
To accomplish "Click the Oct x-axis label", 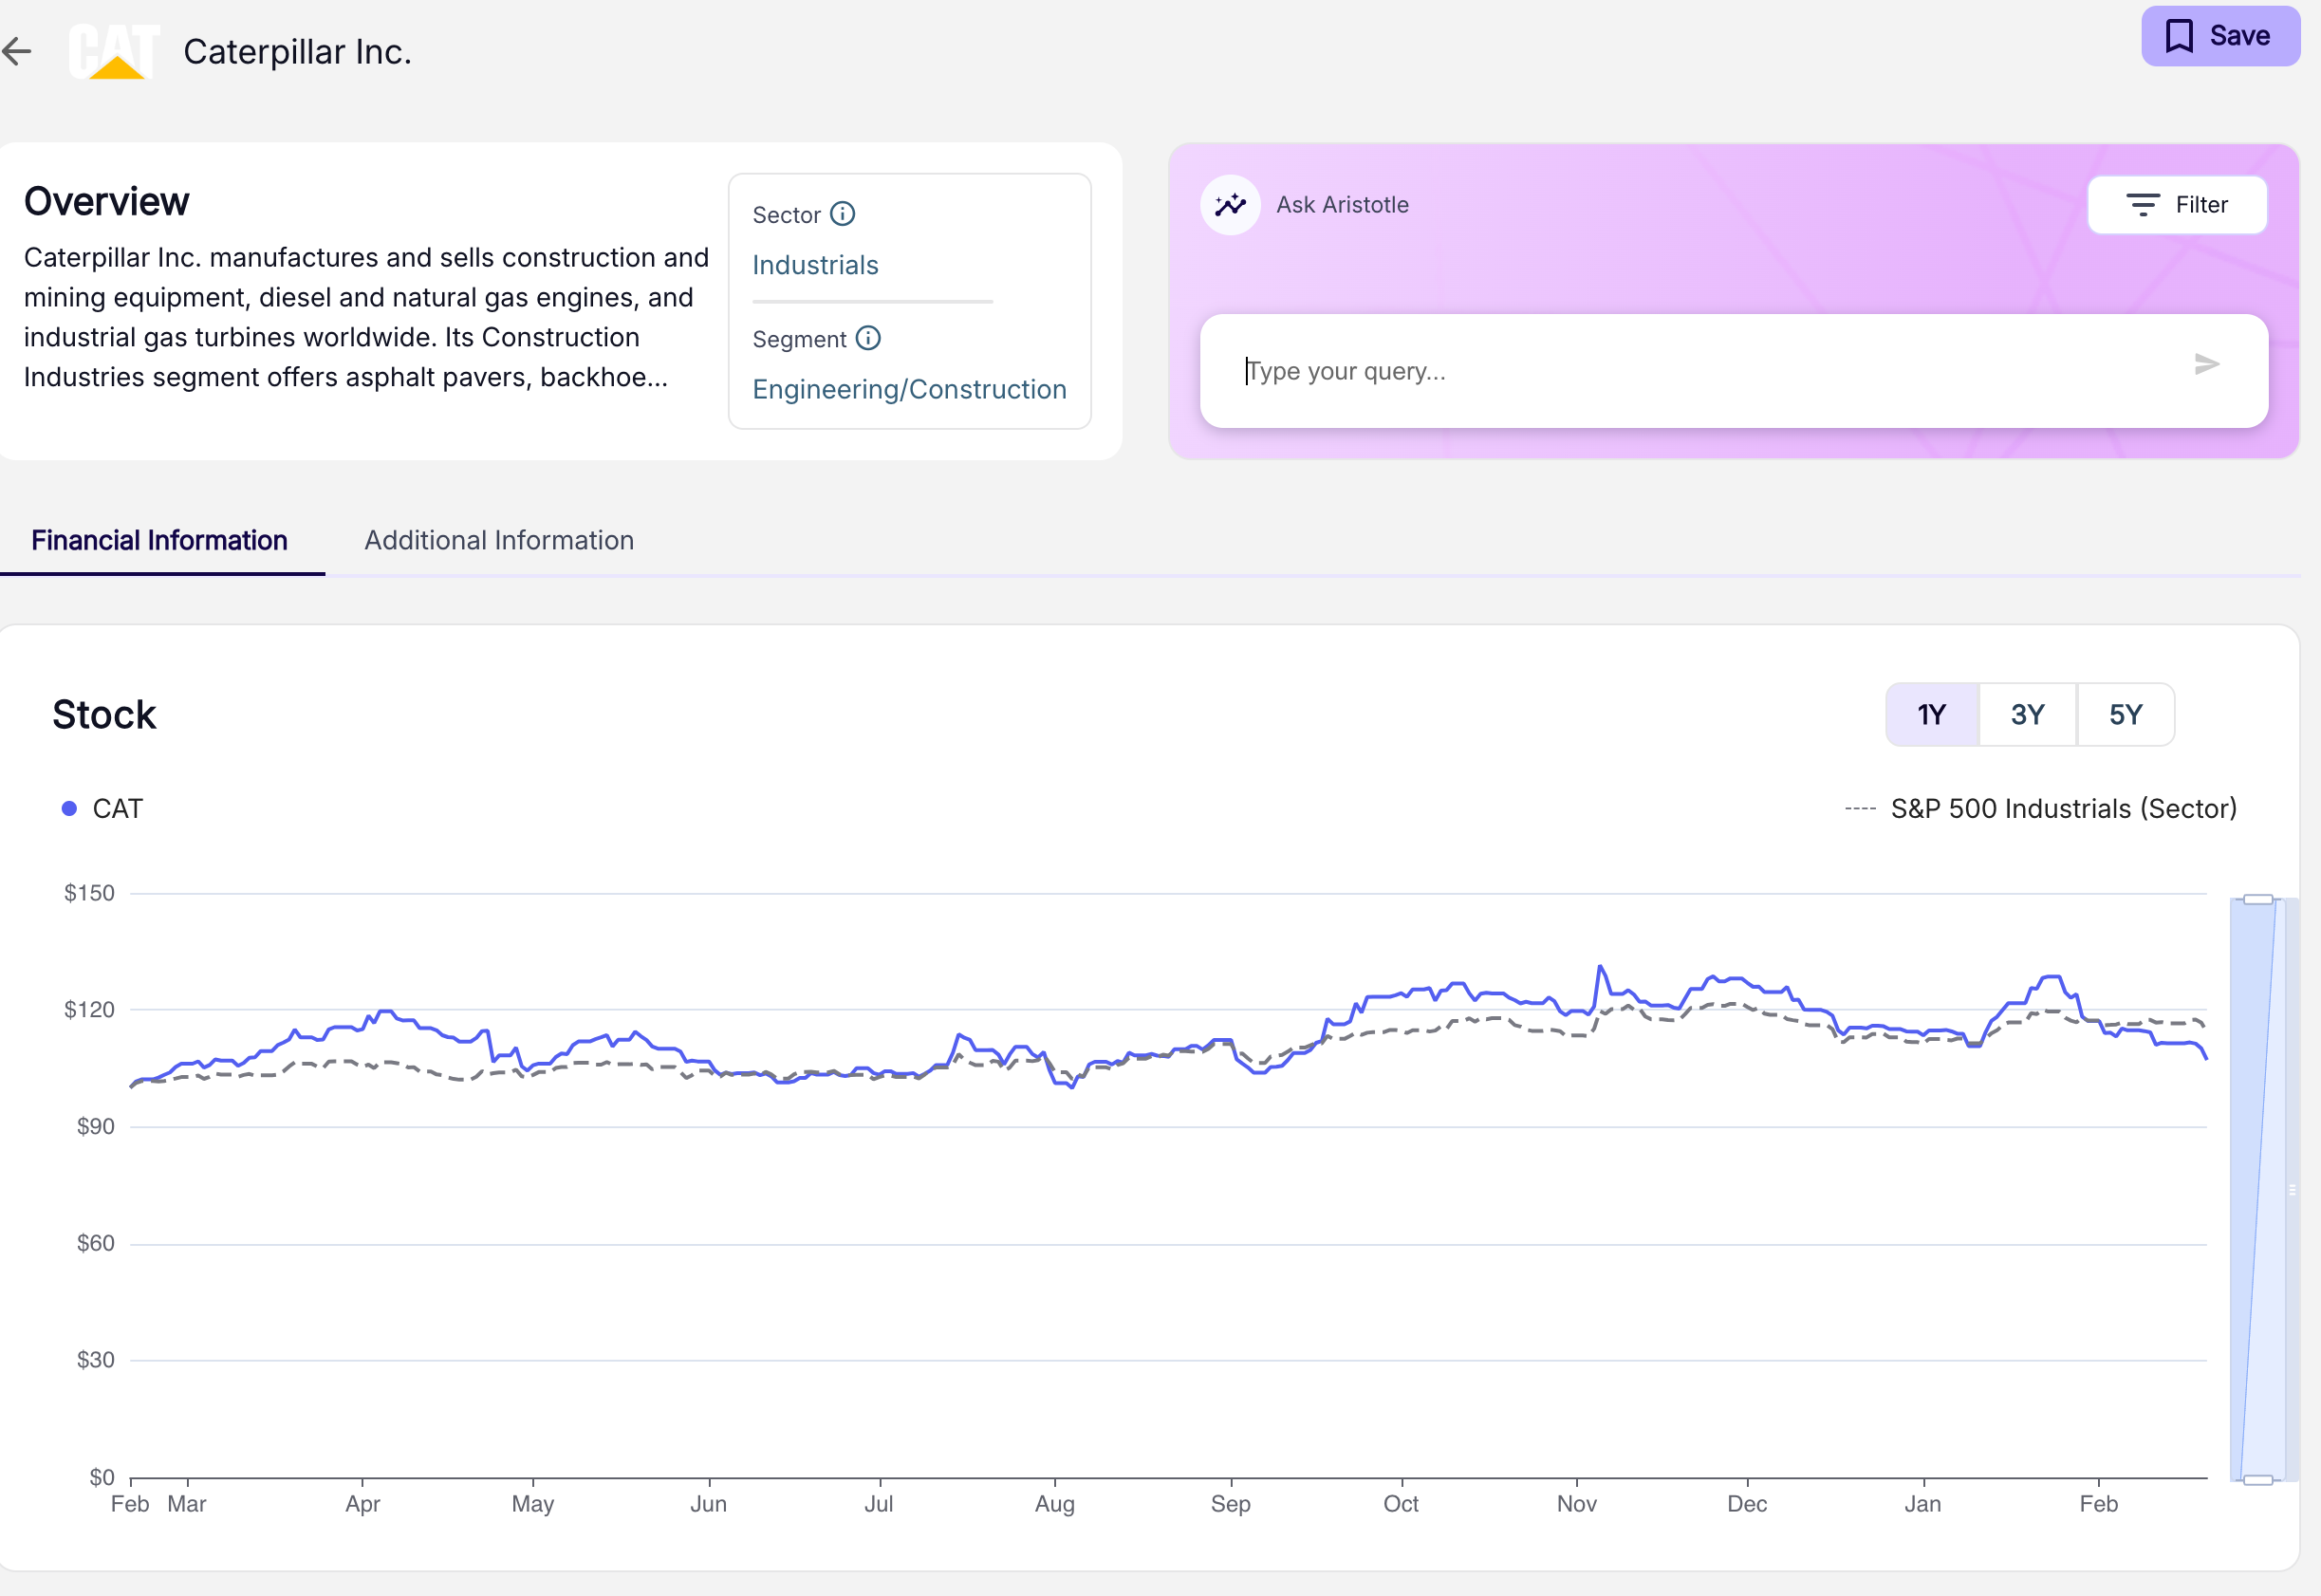I will pyautogui.click(x=1401, y=1504).
